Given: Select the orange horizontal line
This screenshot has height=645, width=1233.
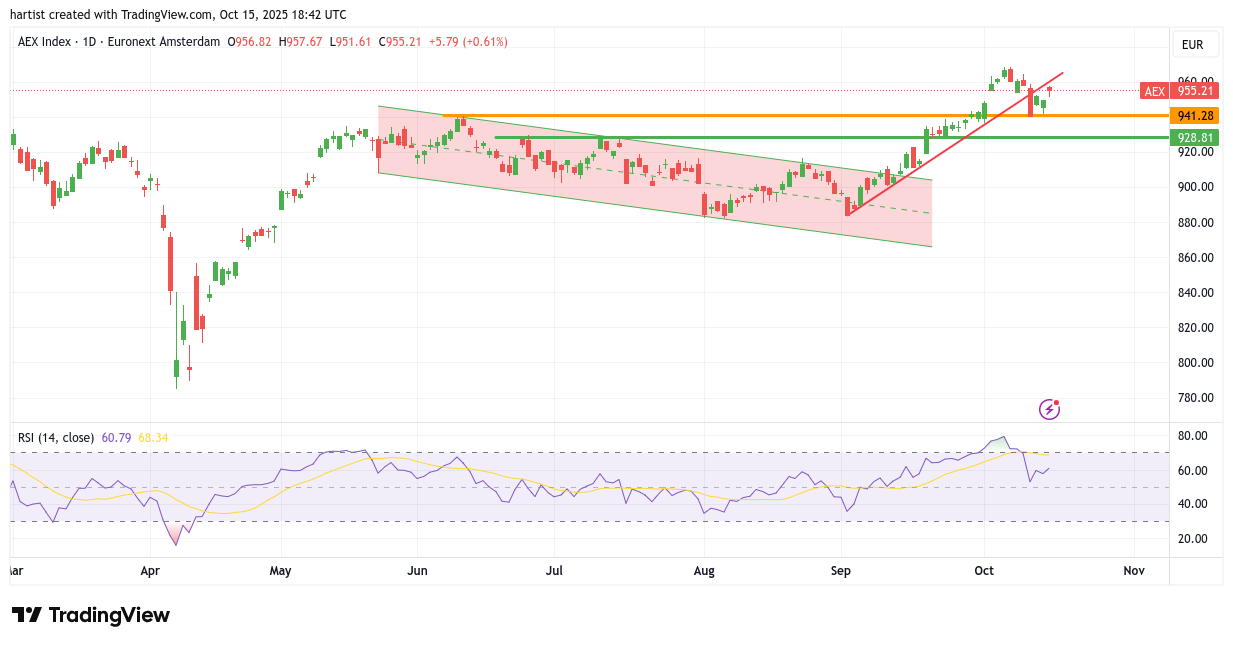Looking at the screenshot, I should (700, 116).
